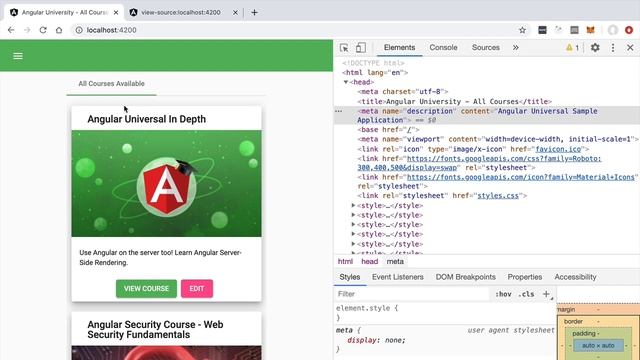Open a new browser tab

click(x=254, y=13)
